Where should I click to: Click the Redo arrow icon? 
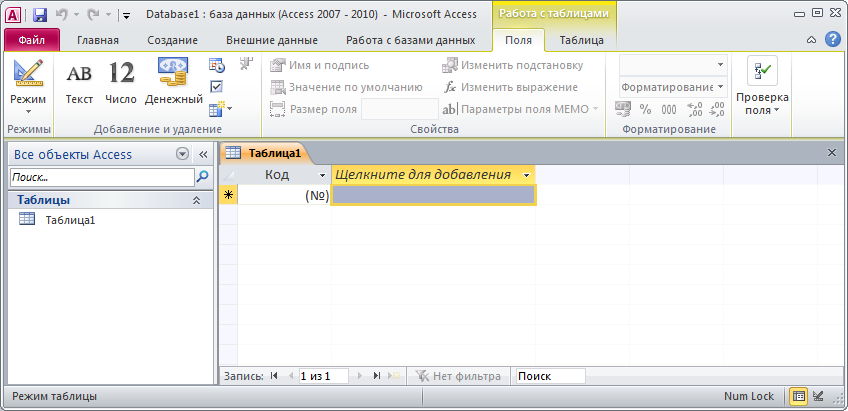point(94,15)
